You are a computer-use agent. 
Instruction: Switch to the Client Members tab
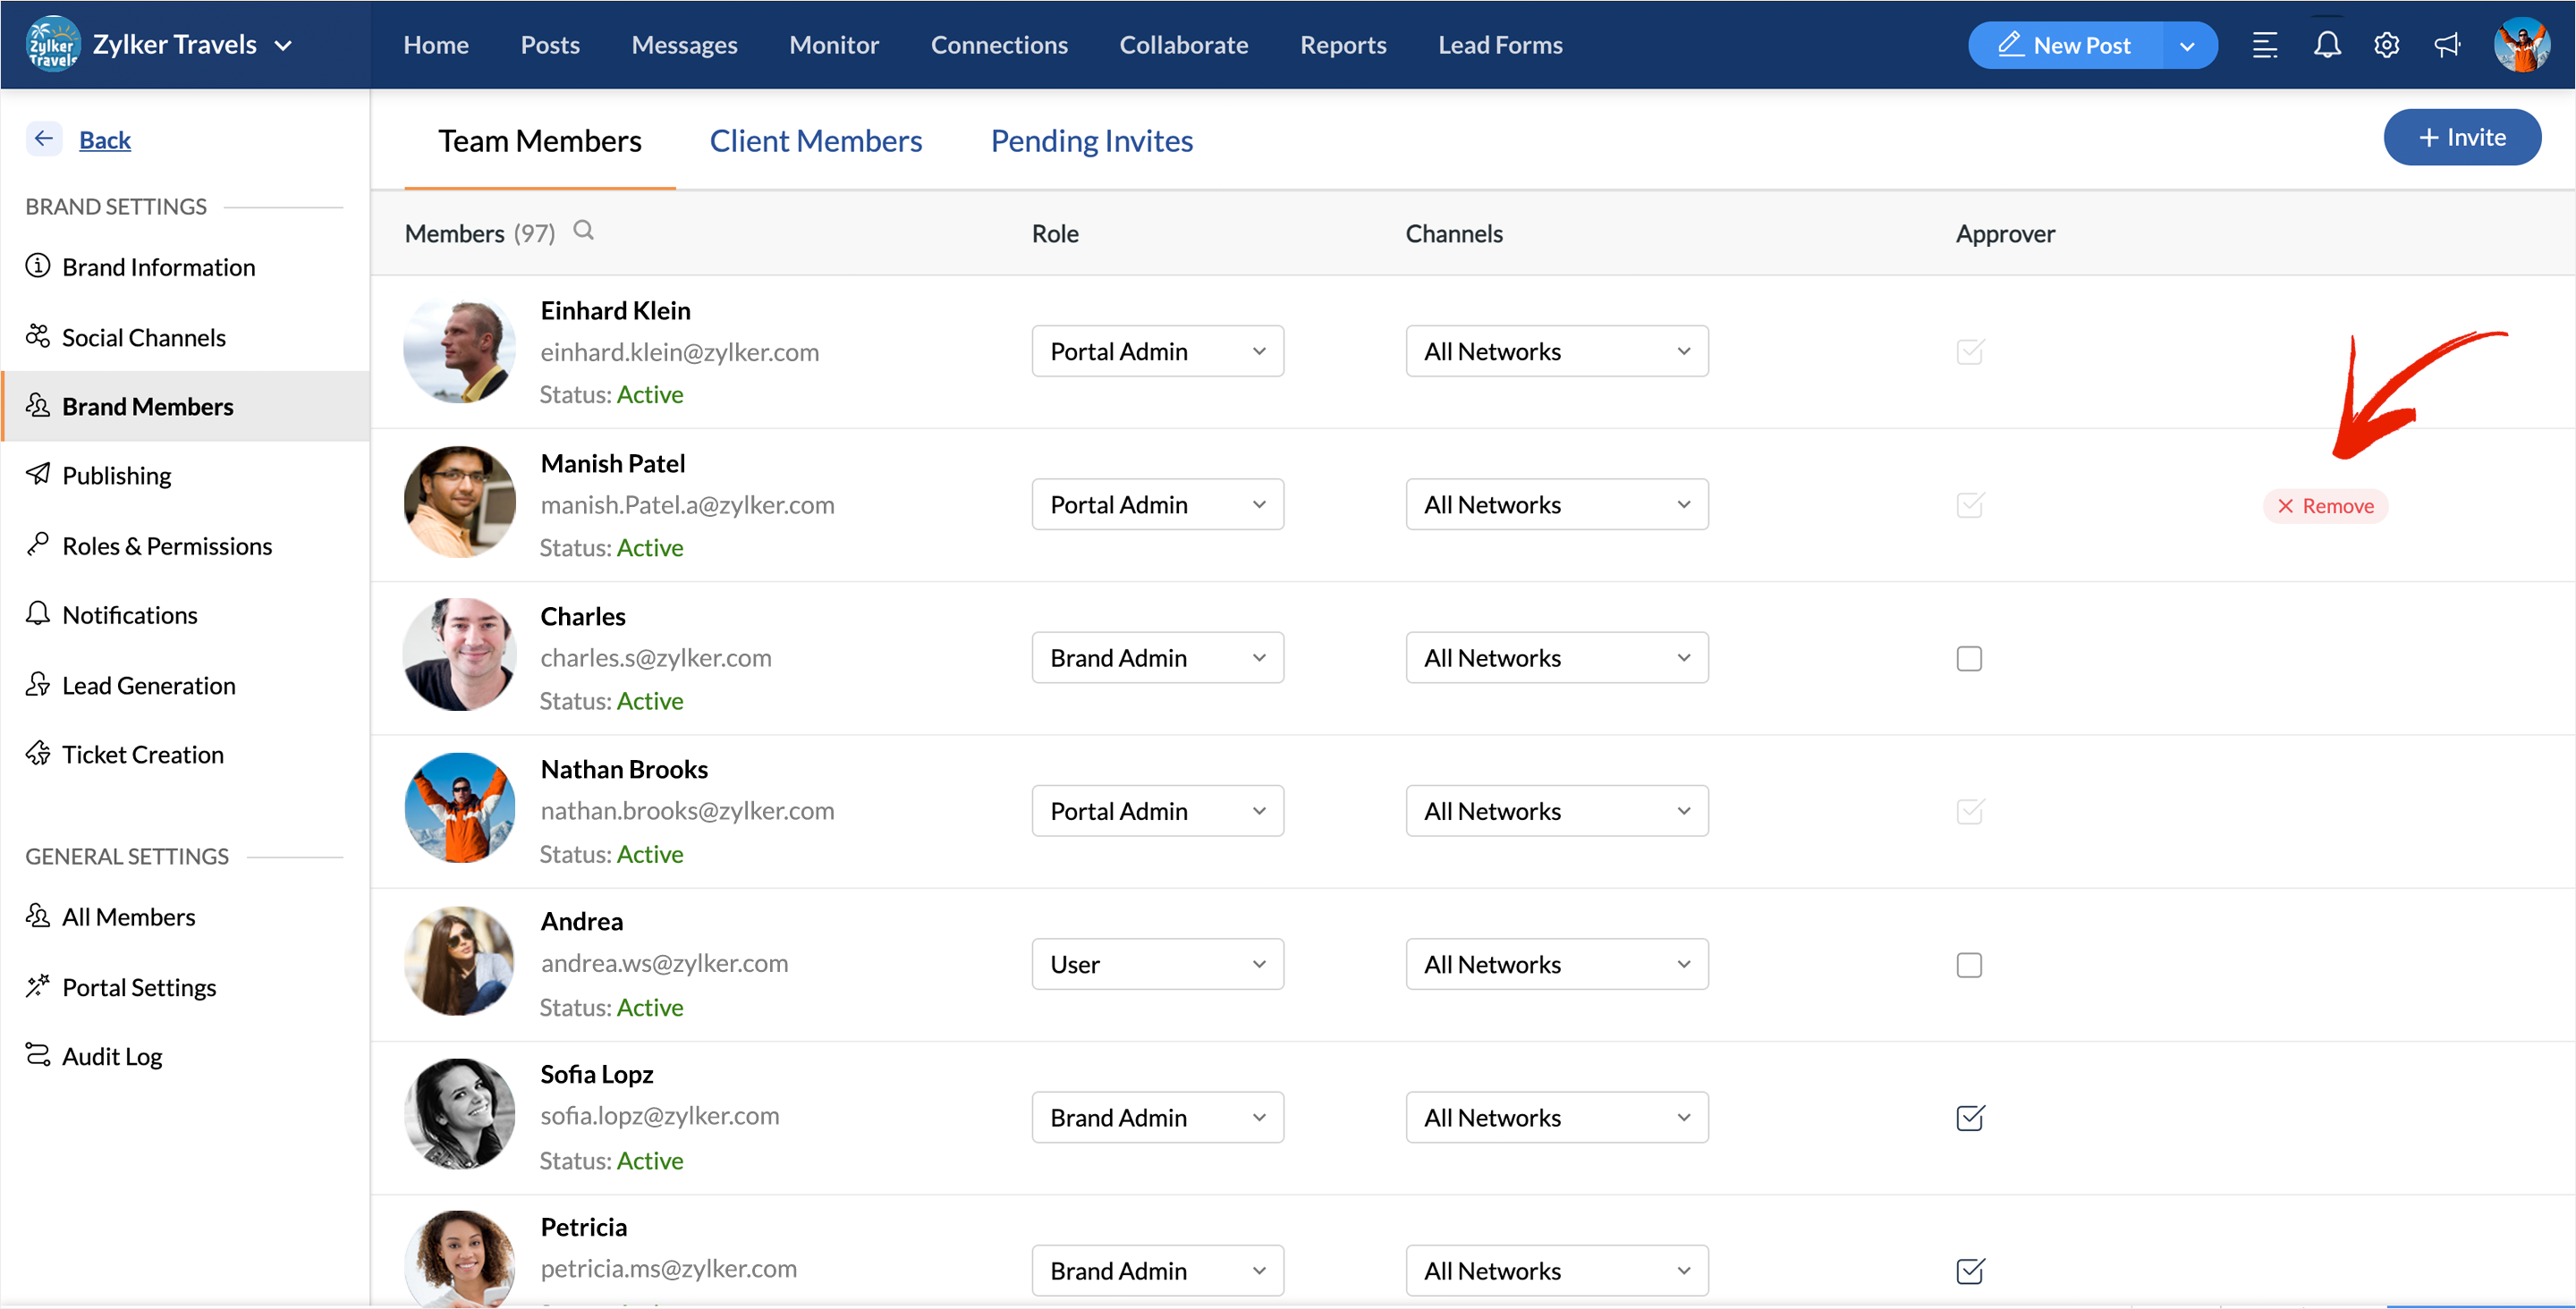[x=815, y=141]
